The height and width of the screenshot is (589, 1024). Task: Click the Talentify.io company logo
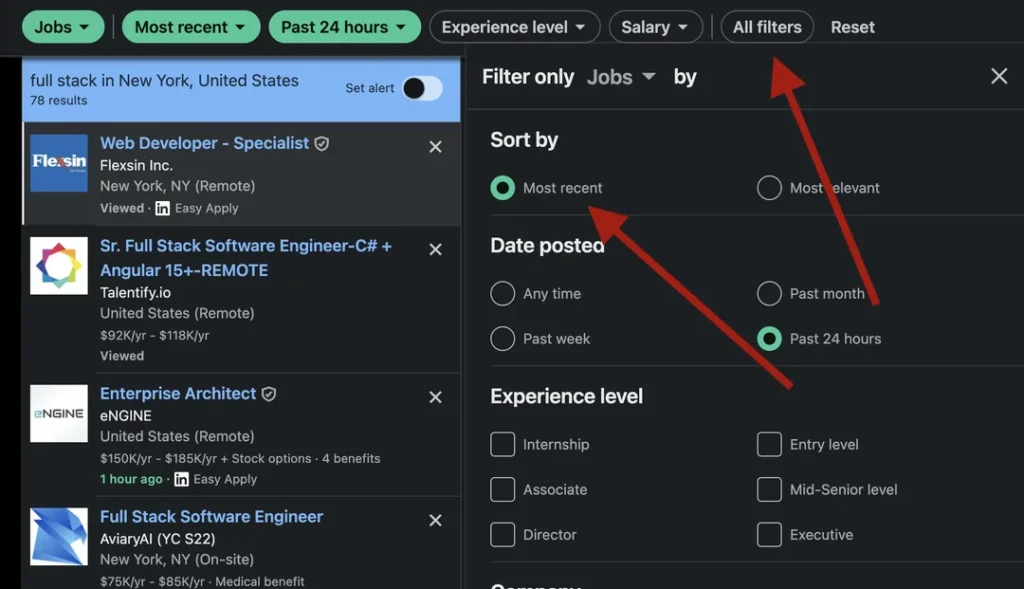point(58,266)
